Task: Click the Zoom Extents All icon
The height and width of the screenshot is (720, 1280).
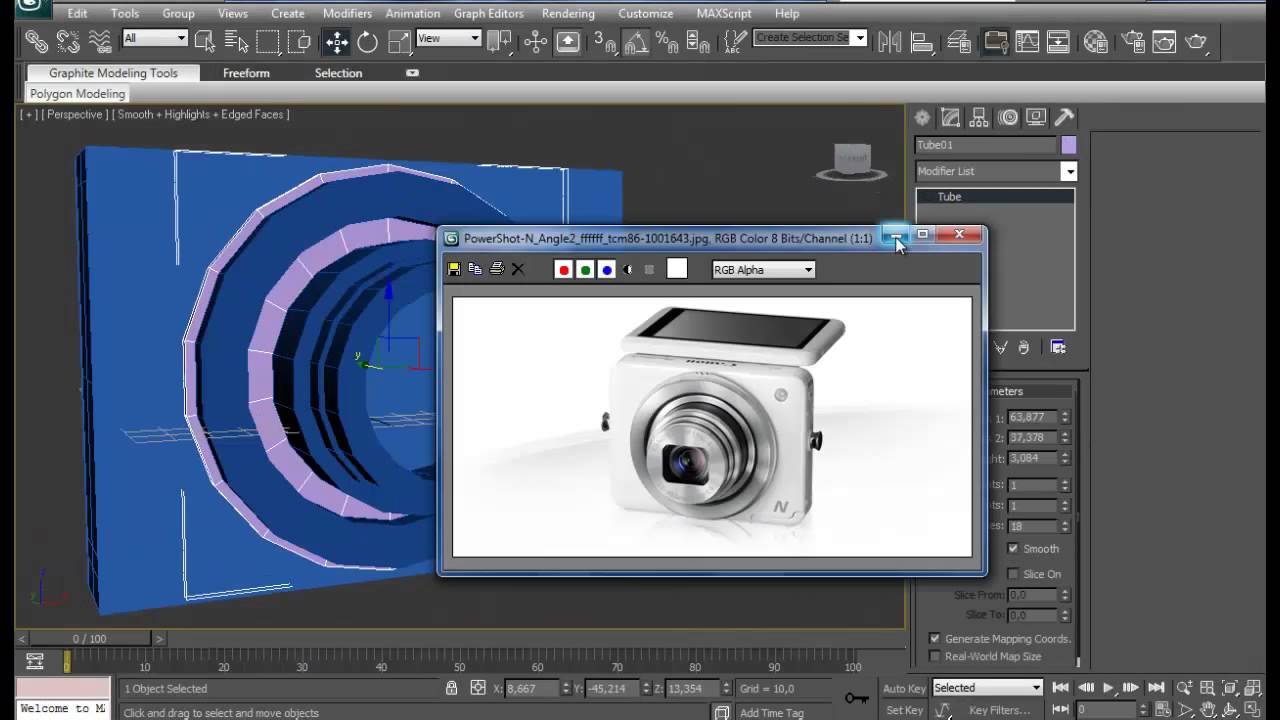Action: tap(1232, 688)
